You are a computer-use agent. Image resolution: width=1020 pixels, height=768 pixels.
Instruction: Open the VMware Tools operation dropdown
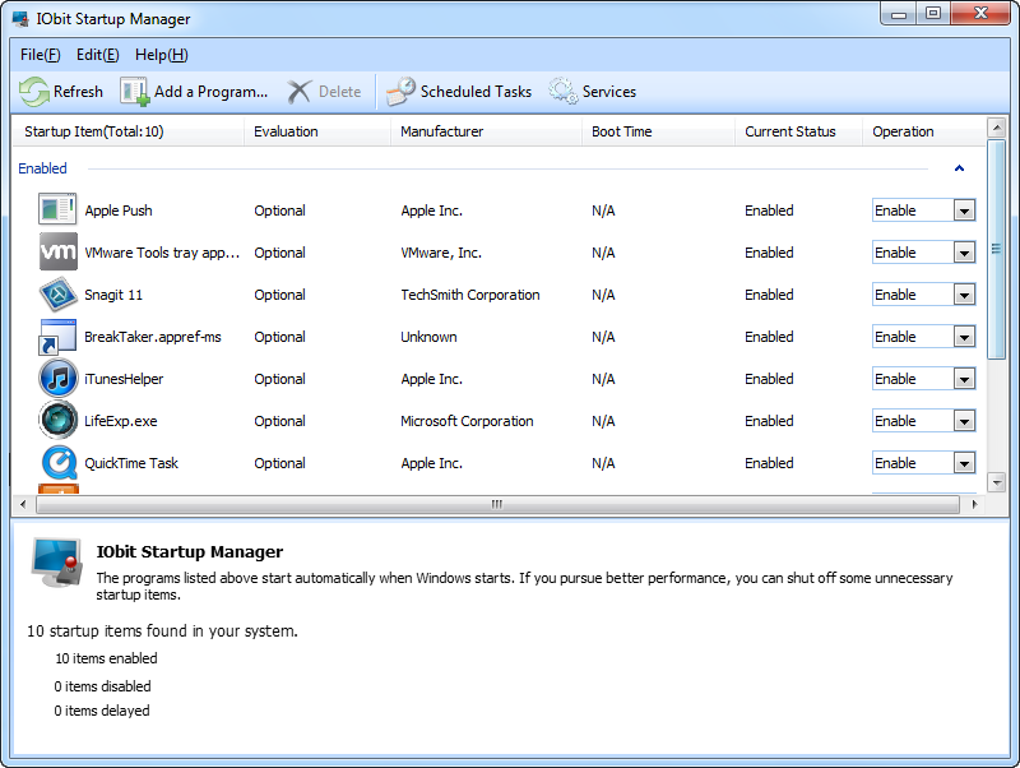pyautogui.click(x=964, y=253)
